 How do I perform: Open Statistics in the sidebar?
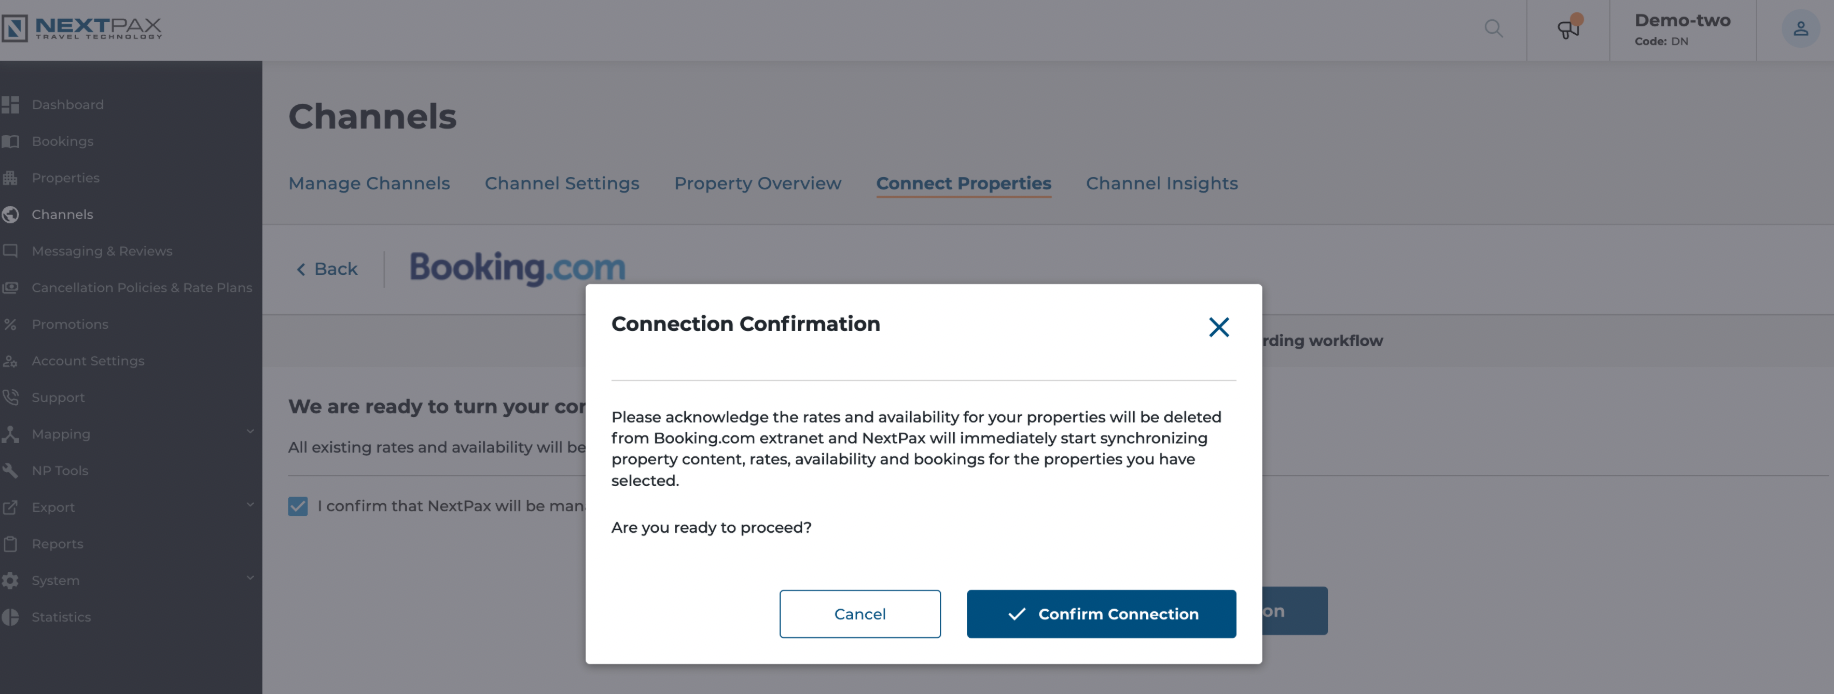(x=61, y=617)
